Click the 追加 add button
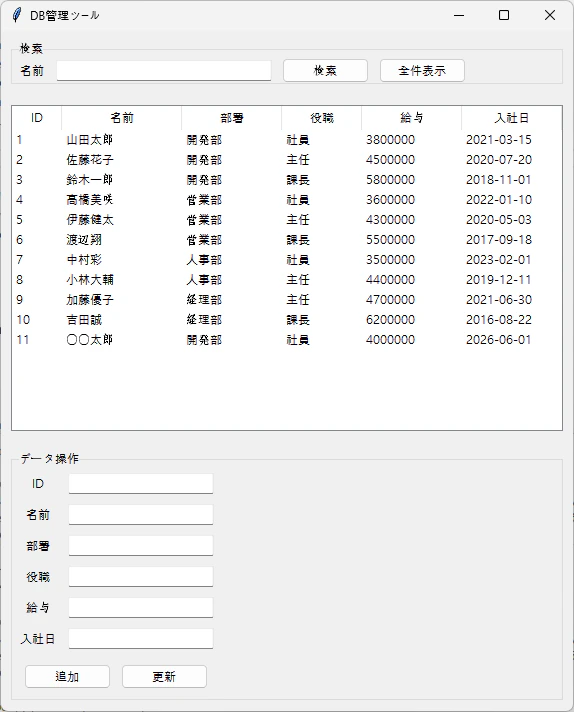This screenshot has width=574, height=712. click(x=67, y=677)
